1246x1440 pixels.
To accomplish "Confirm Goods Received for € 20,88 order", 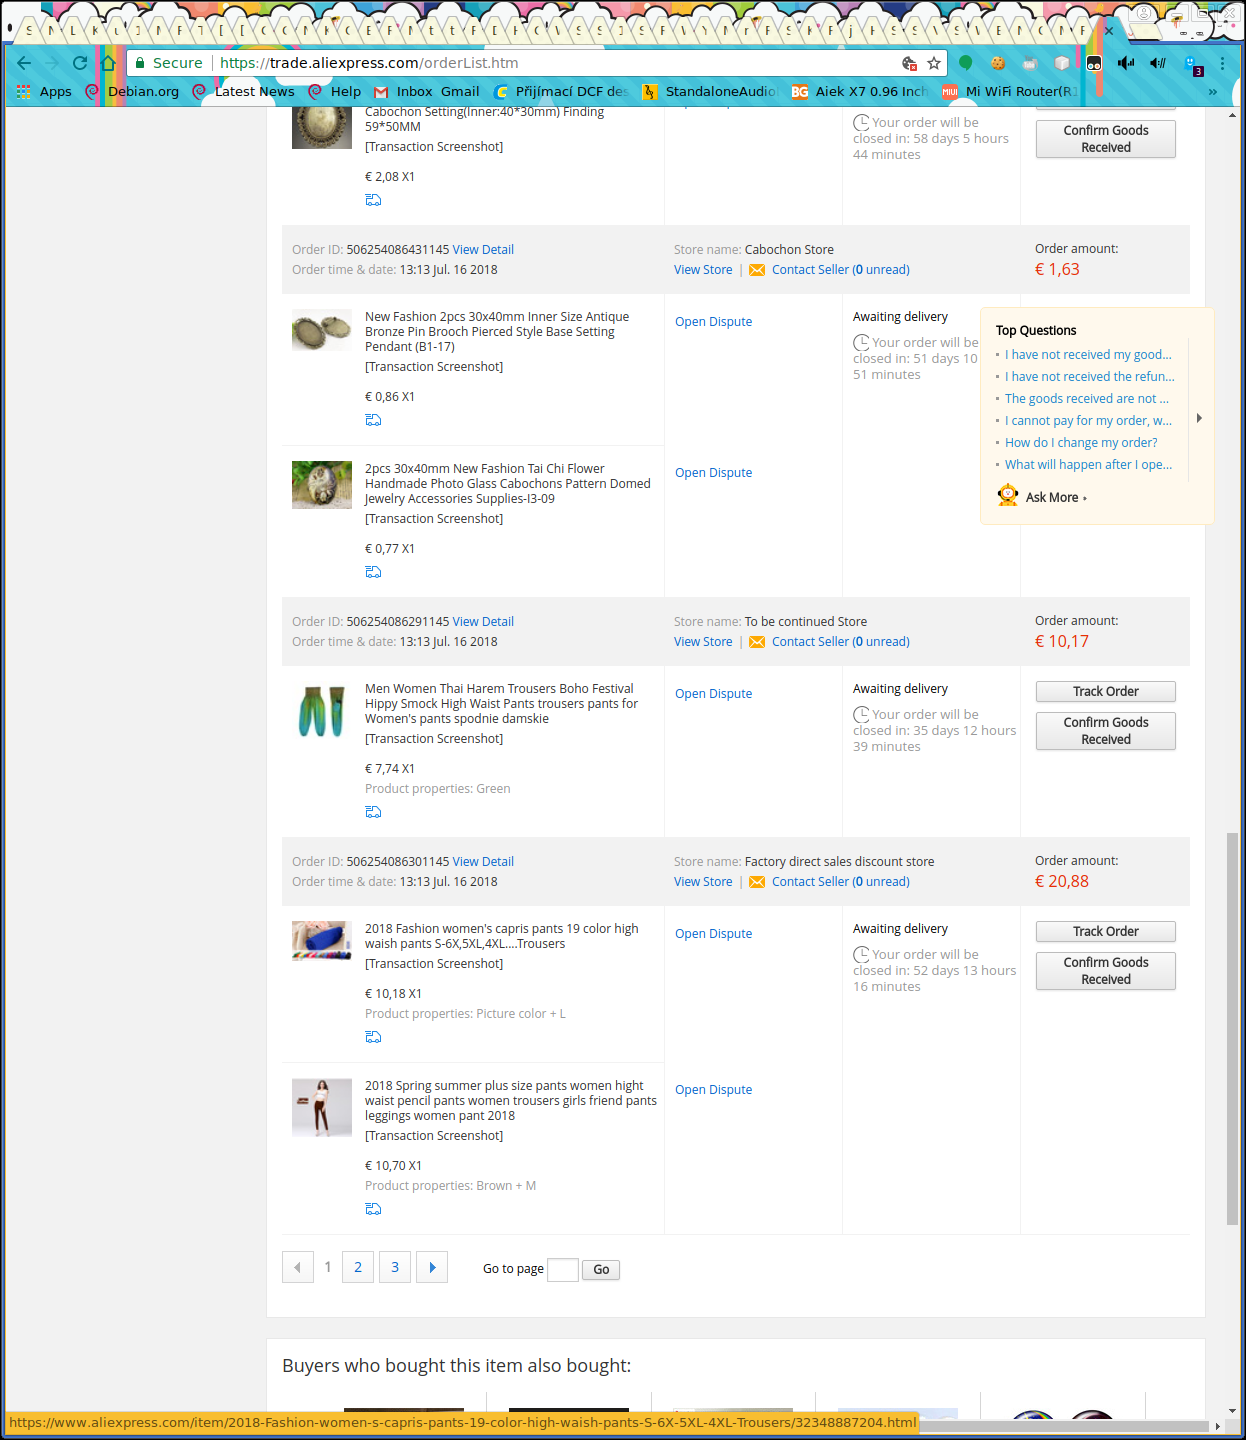I will (1106, 971).
